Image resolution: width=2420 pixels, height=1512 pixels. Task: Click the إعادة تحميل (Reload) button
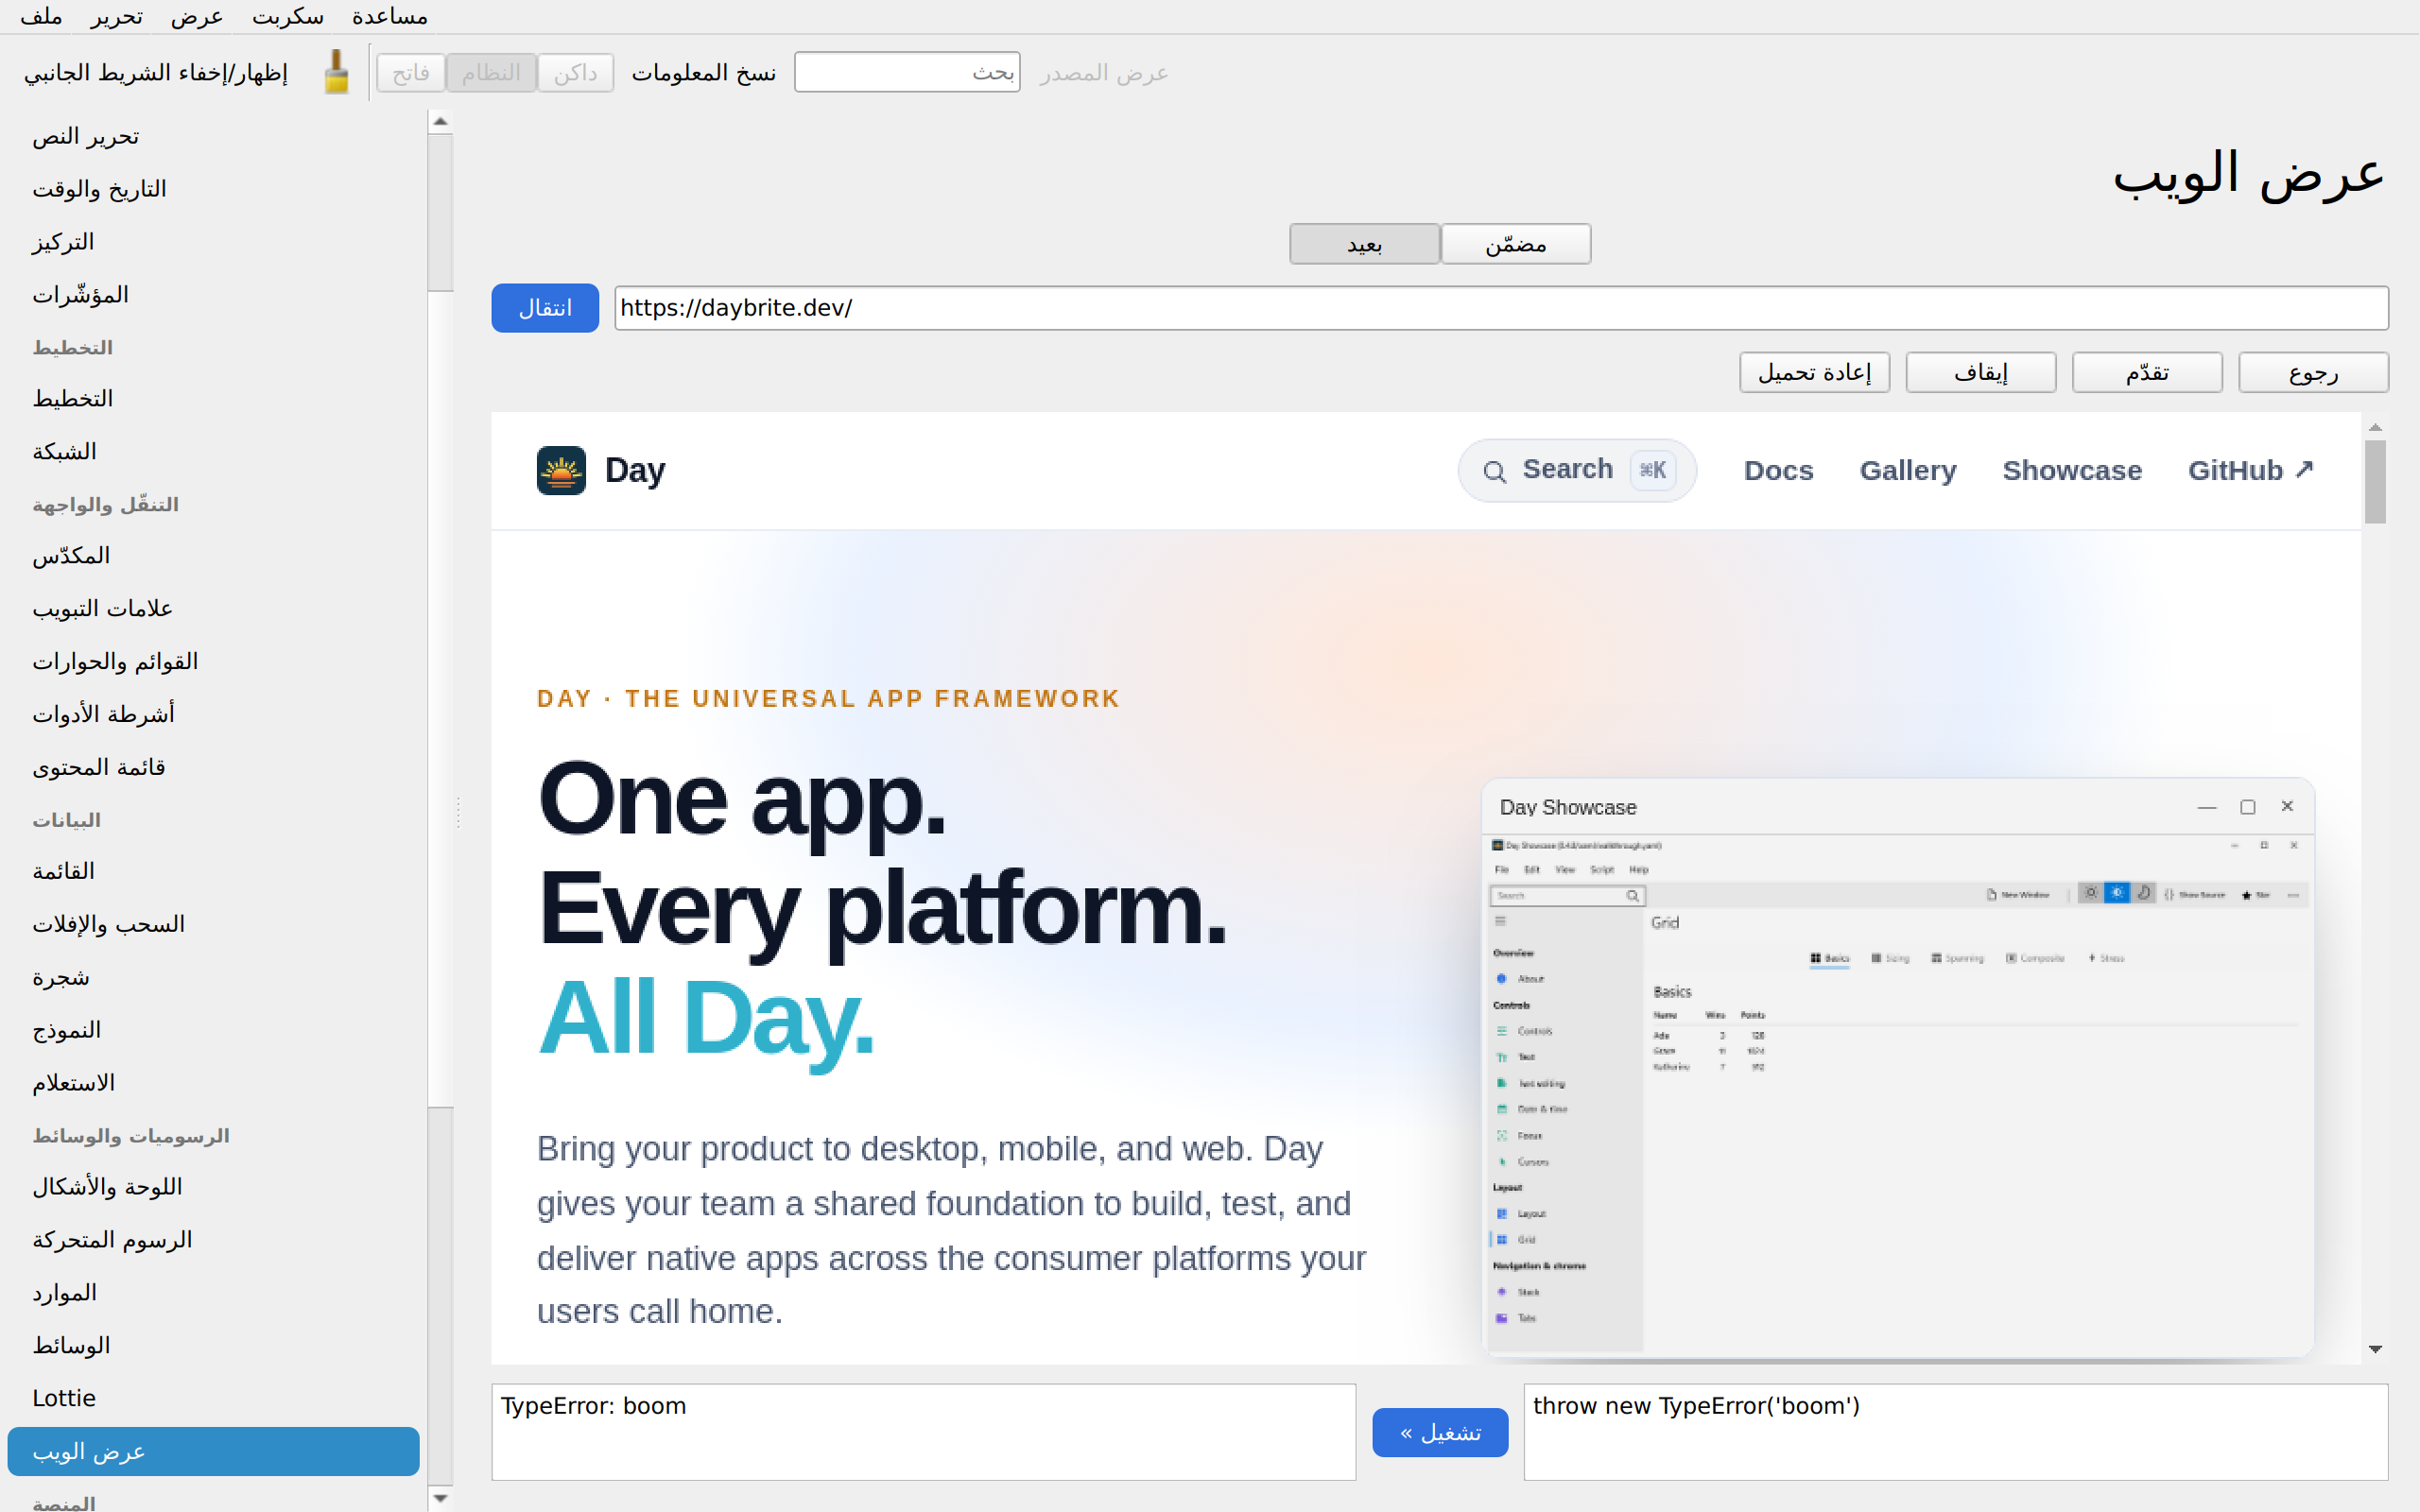tap(1815, 373)
